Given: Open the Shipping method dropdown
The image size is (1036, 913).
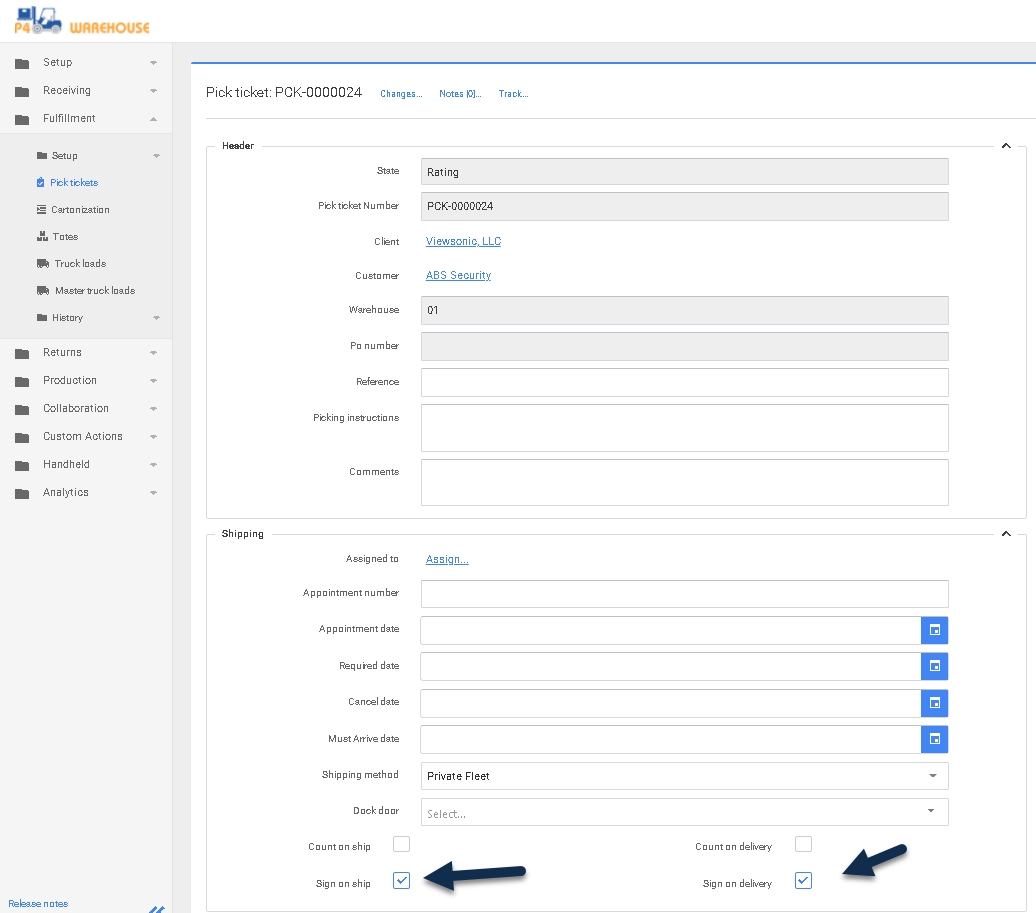Looking at the screenshot, I should click(x=684, y=776).
